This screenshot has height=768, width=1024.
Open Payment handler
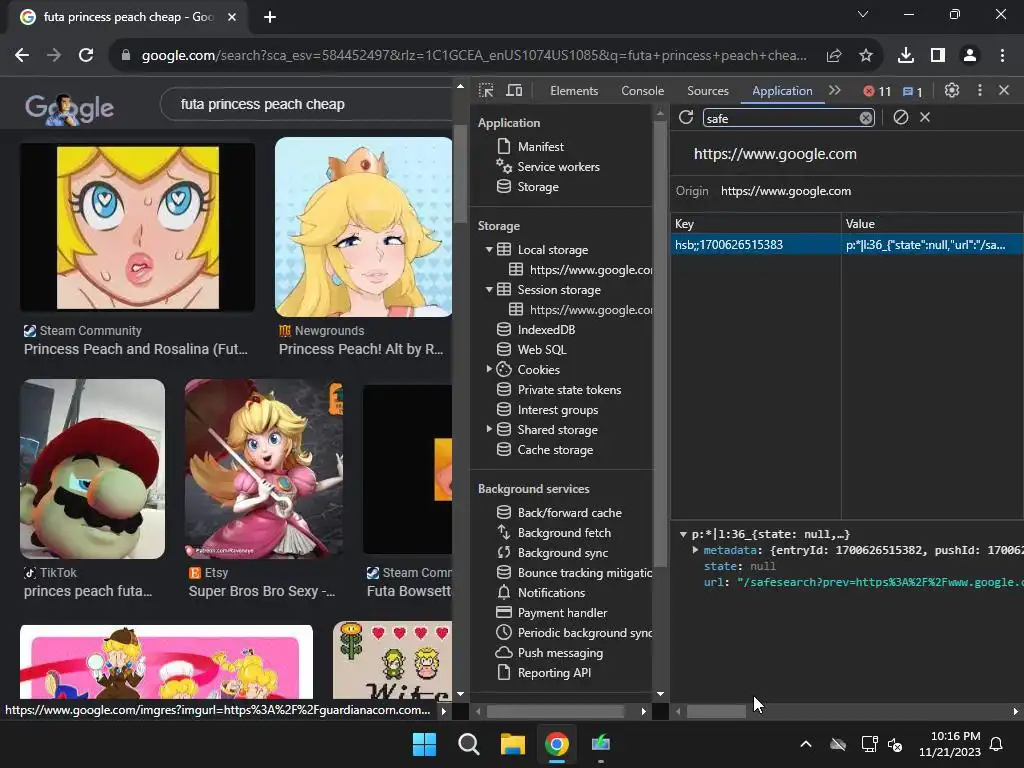point(562,613)
